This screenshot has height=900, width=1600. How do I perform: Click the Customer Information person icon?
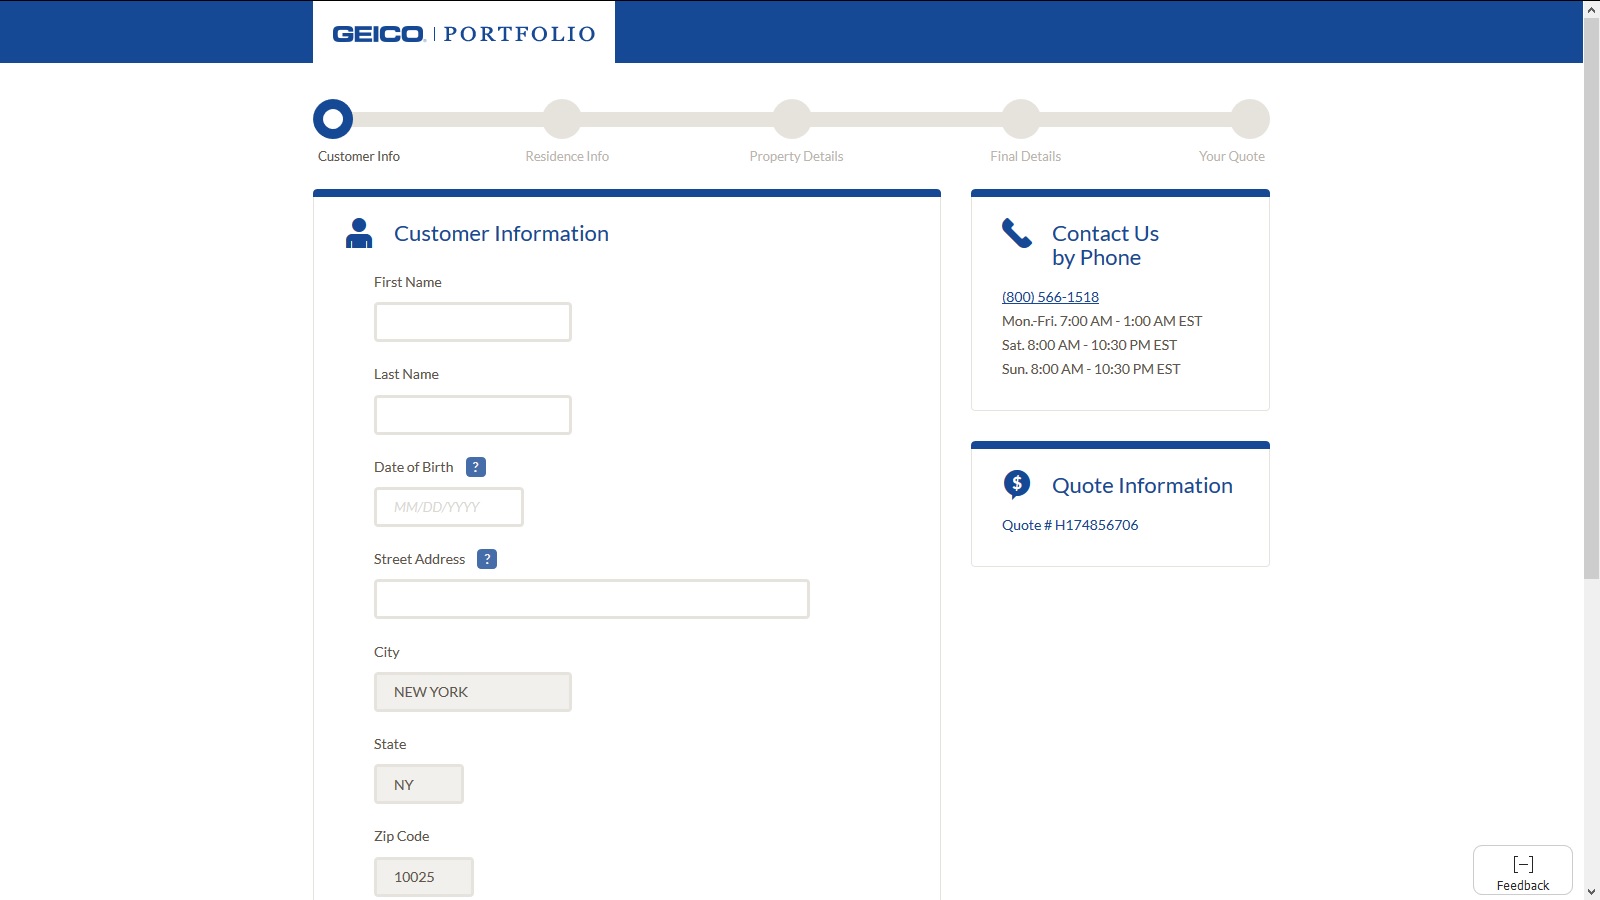pyautogui.click(x=359, y=233)
